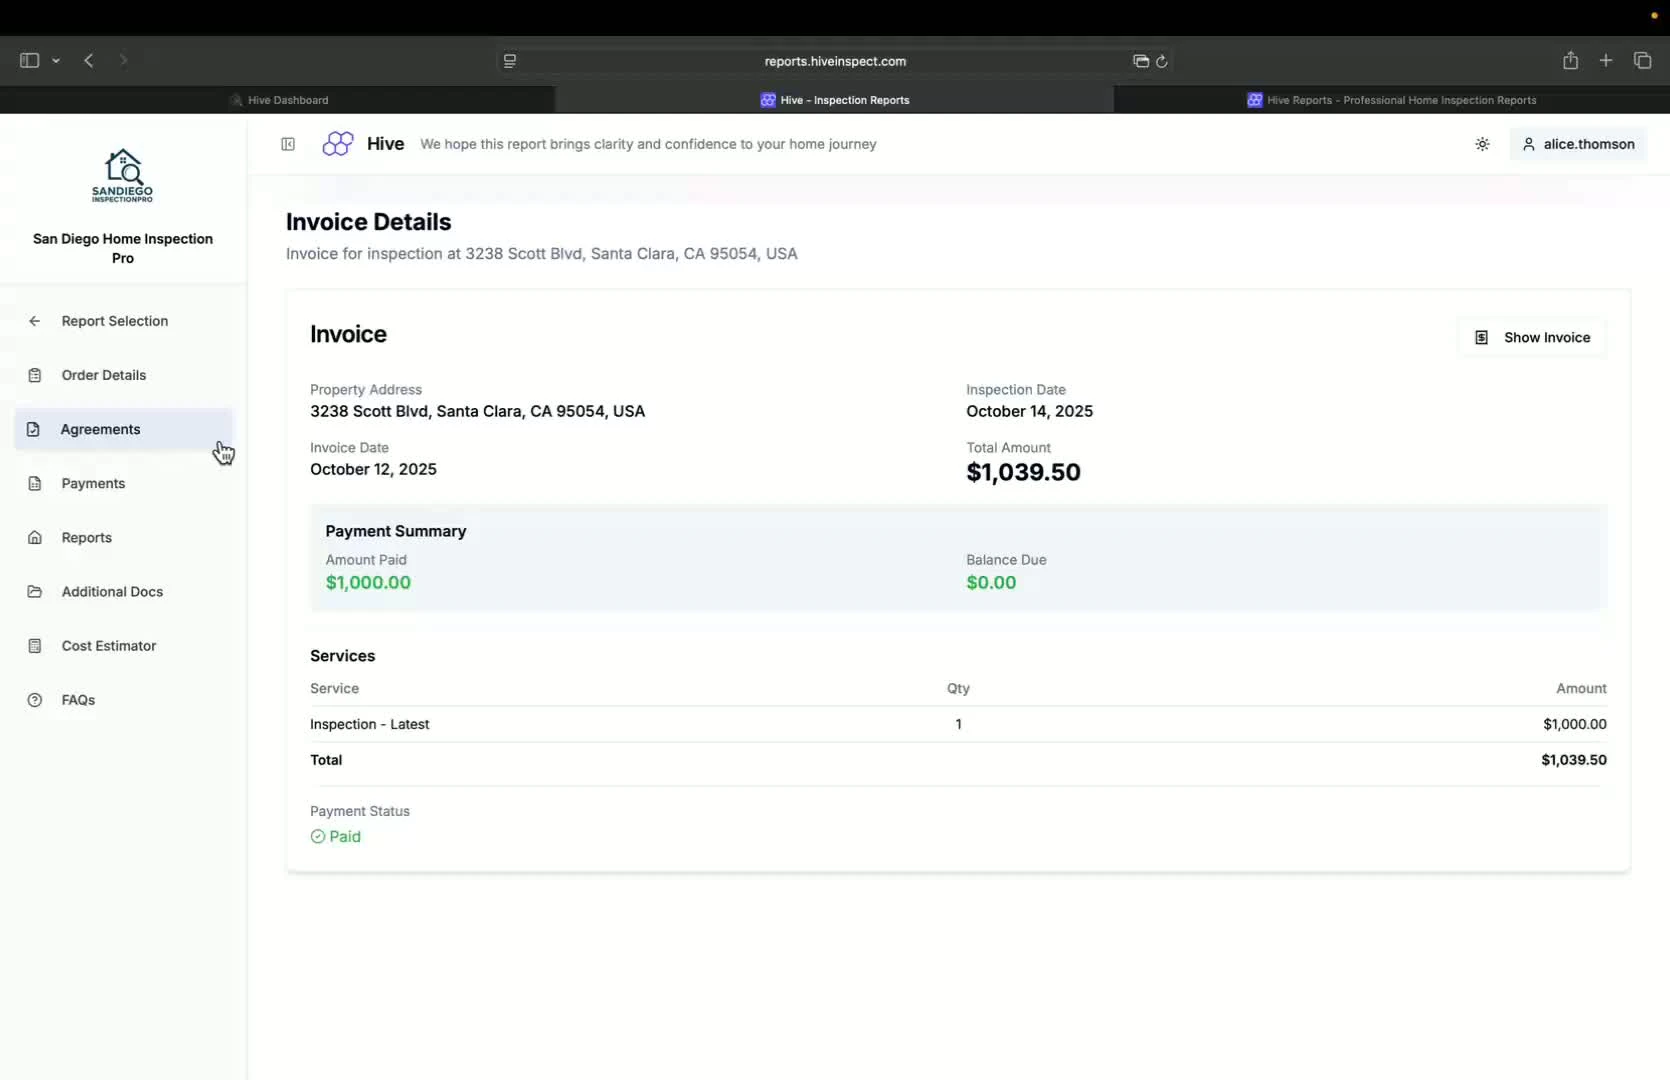The height and width of the screenshot is (1080, 1670).
Task: Click the Cost Estimator calculator icon
Action: (x=35, y=646)
